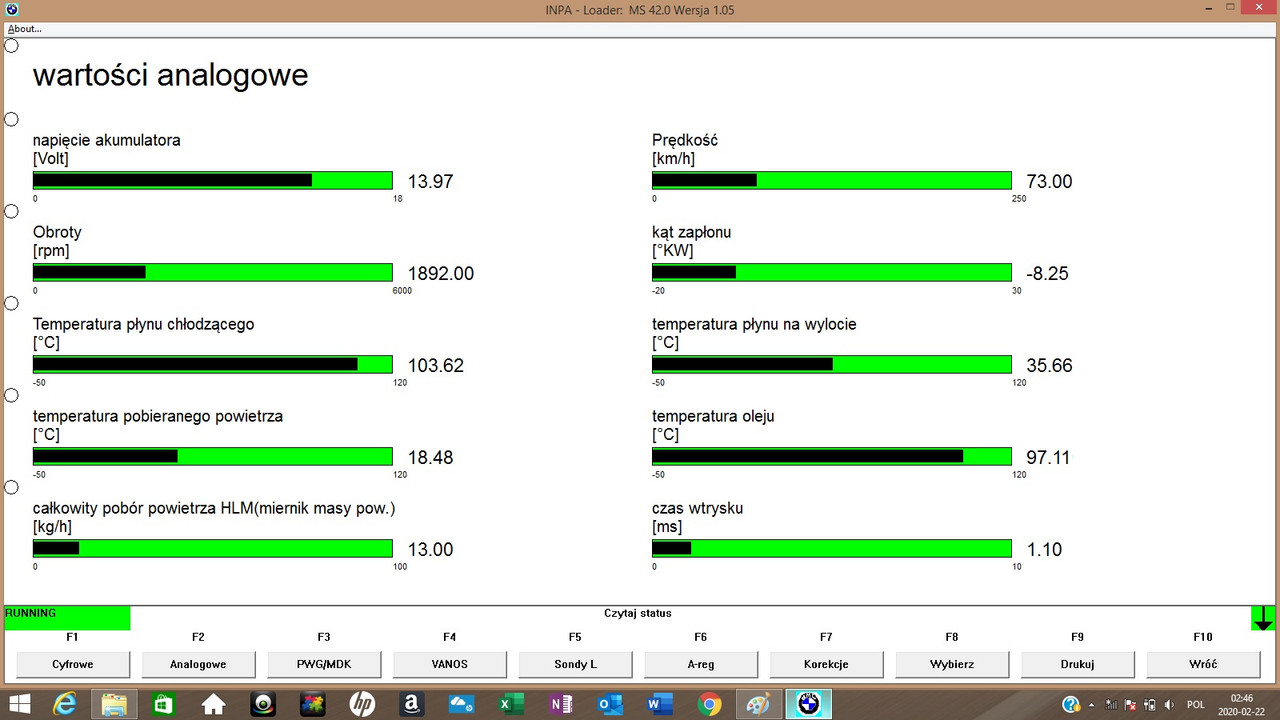Click the help question mark tray icon
The height and width of the screenshot is (720, 1280).
[1070, 704]
